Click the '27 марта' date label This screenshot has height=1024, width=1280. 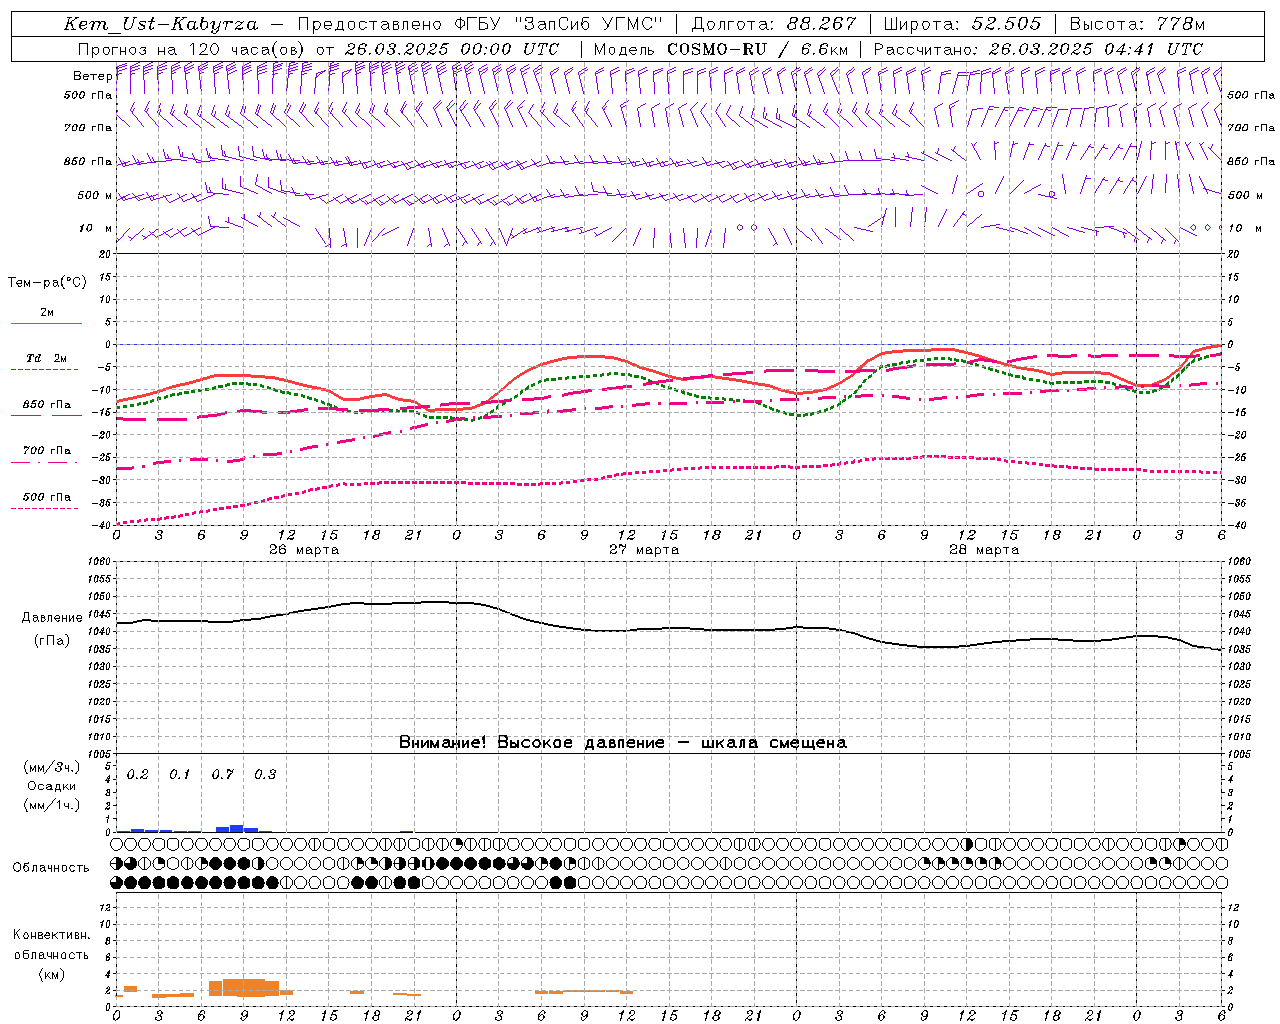(644, 549)
